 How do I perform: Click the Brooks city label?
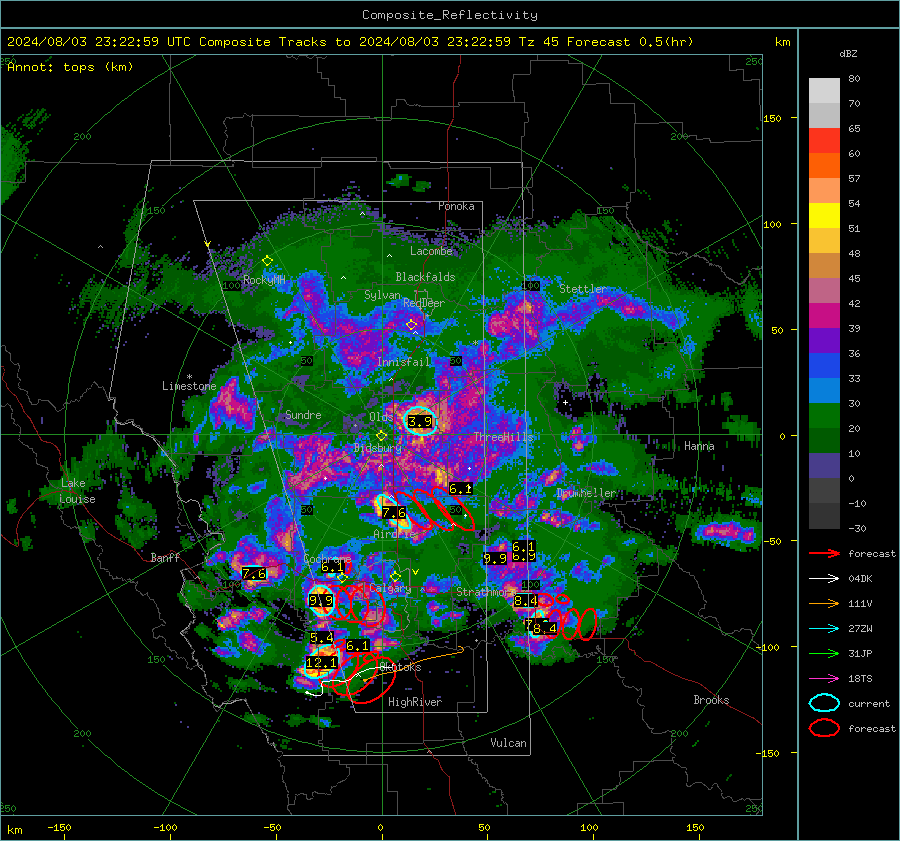[x=711, y=700]
